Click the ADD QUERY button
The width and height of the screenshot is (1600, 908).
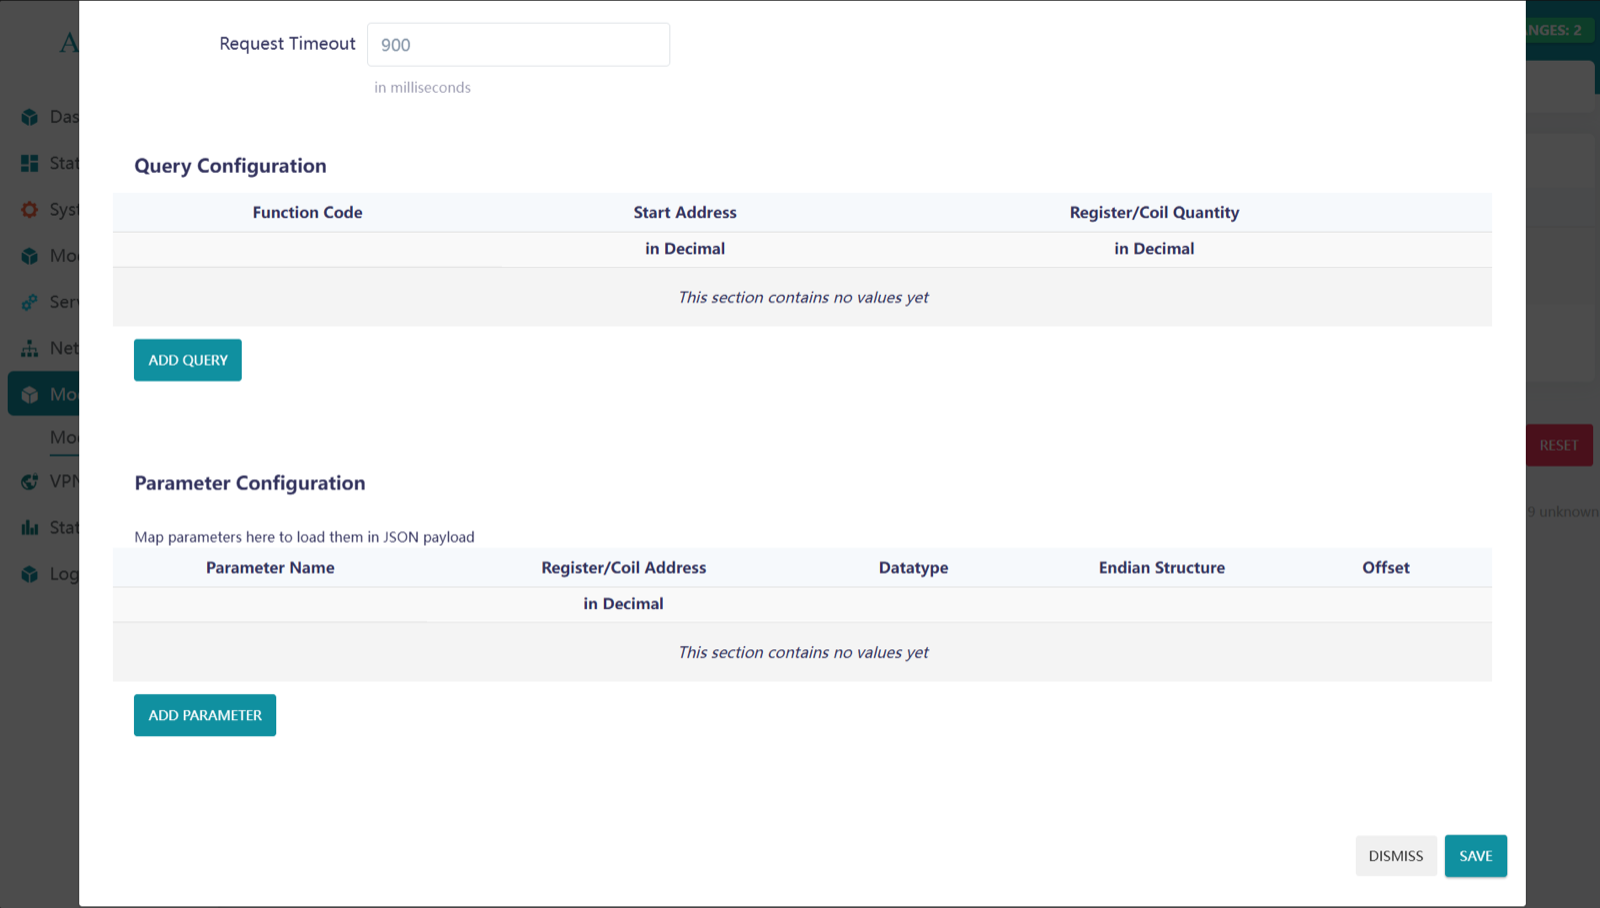coord(187,360)
